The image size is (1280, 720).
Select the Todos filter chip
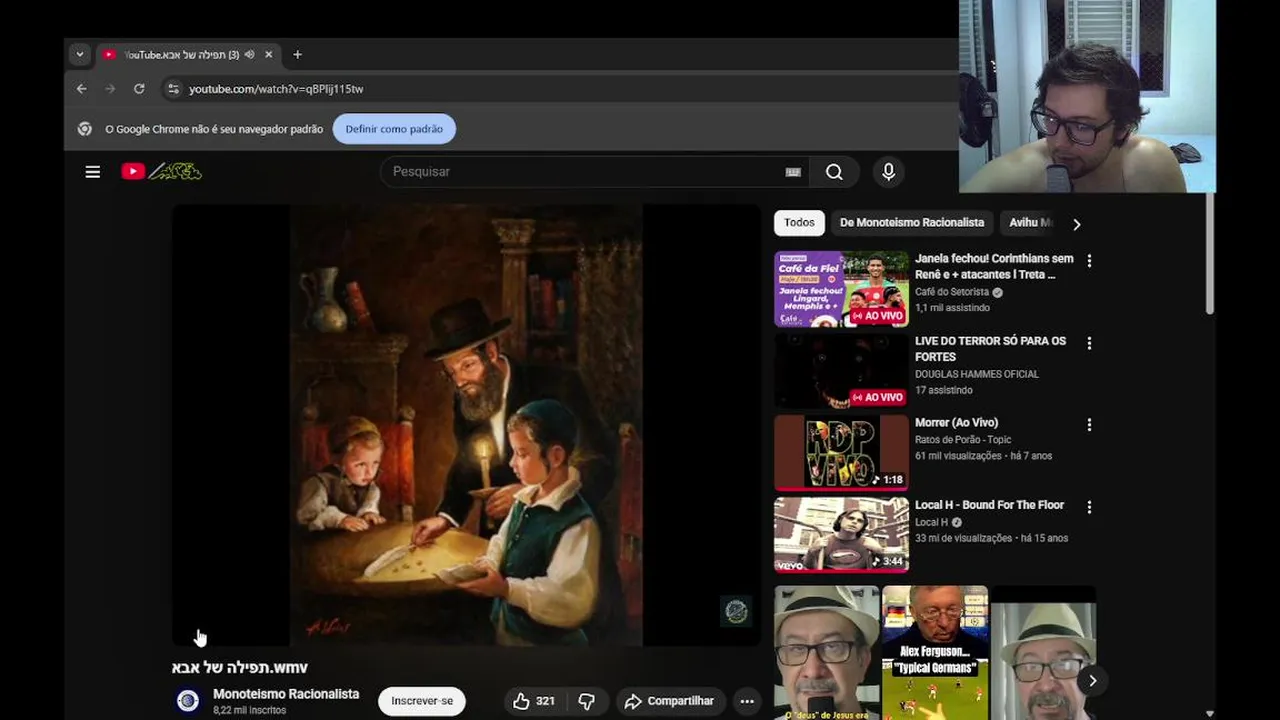(799, 223)
